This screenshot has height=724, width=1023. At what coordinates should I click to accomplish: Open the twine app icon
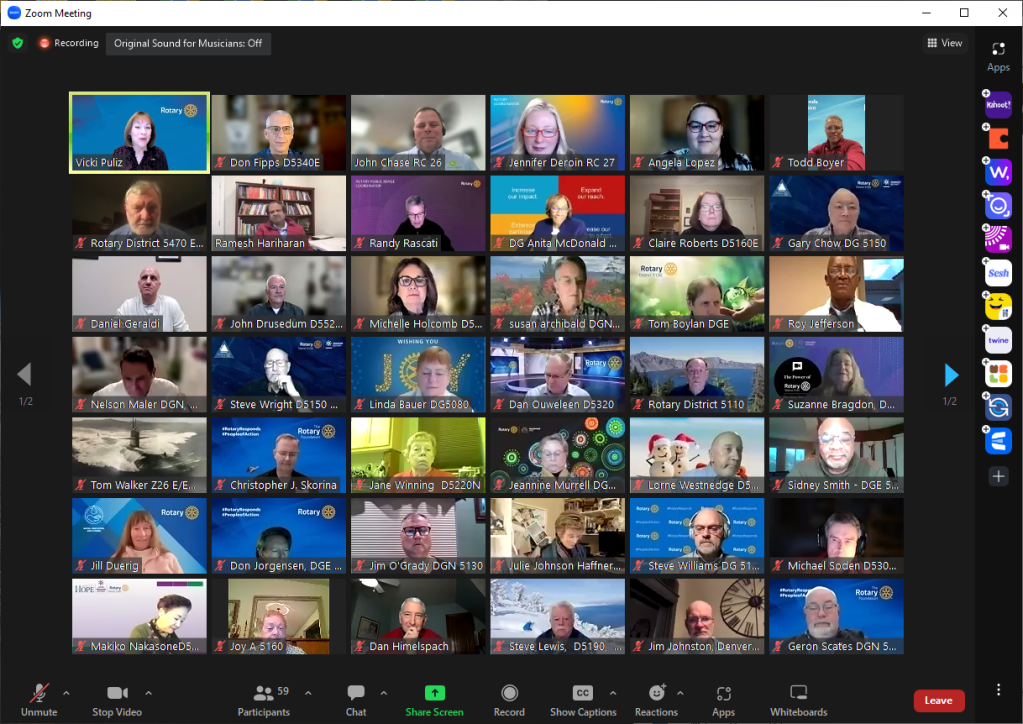pyautogui.click(x=998, y=340)
